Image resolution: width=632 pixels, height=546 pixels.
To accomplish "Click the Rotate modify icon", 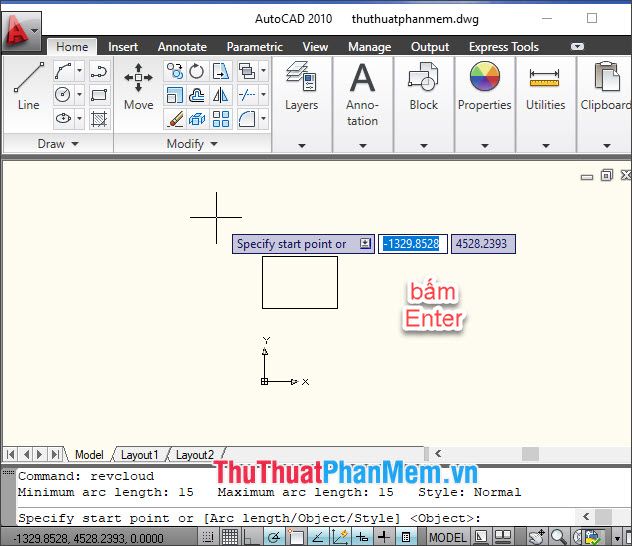I will point(197,71).
